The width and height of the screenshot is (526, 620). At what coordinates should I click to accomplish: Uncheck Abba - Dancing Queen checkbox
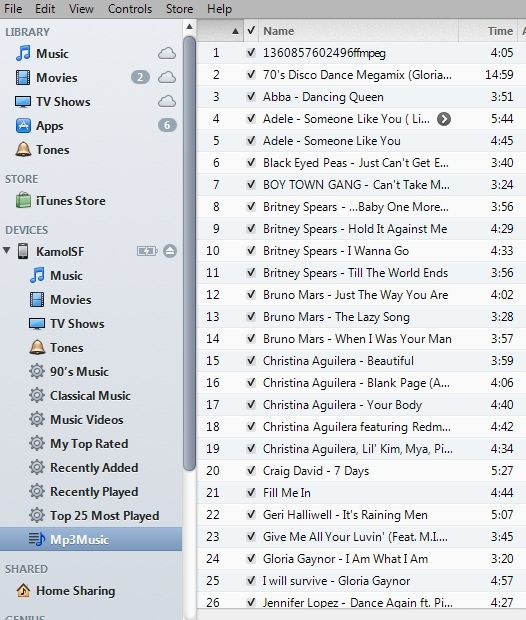point(251,96)
